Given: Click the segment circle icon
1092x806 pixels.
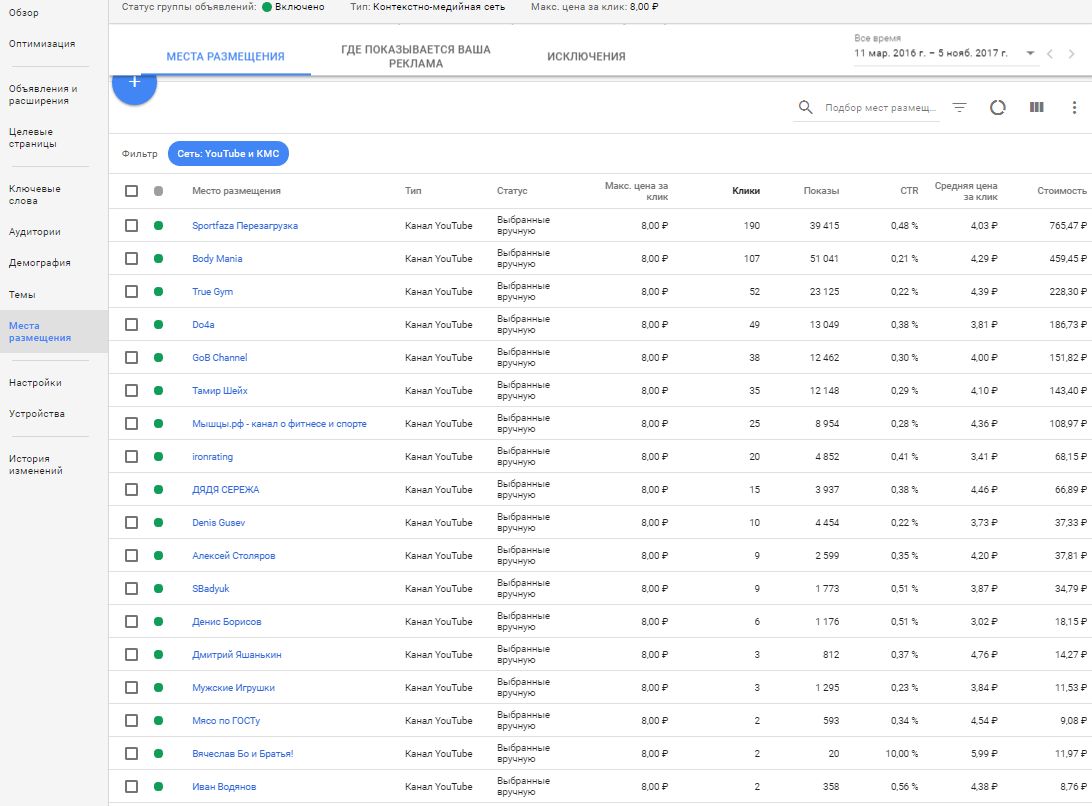Looking at the screenshot, I should click(x=997, y=107).
